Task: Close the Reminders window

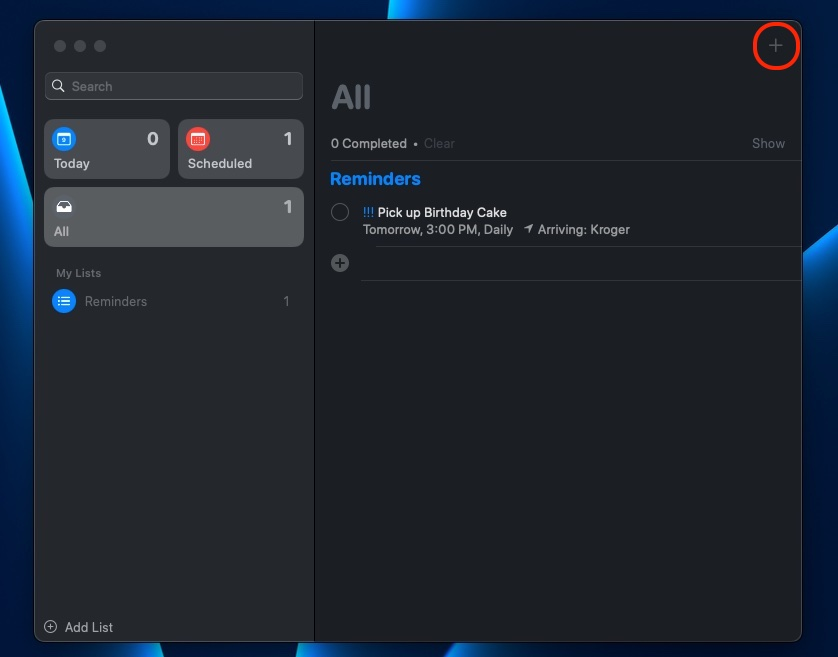Action: (x=60, y=46)
